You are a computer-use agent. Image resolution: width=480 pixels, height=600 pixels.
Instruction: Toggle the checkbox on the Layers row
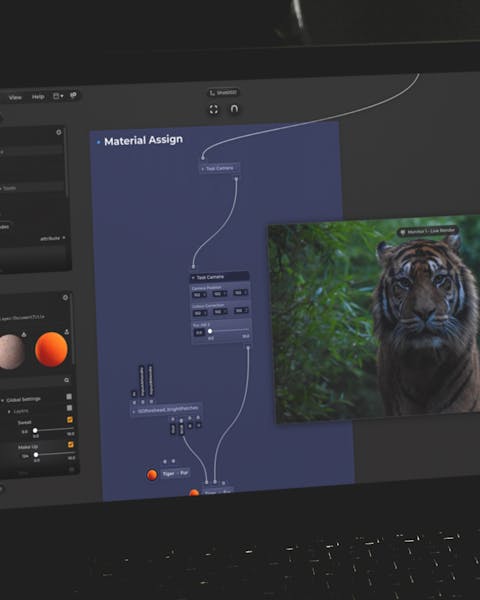point(69,408)
